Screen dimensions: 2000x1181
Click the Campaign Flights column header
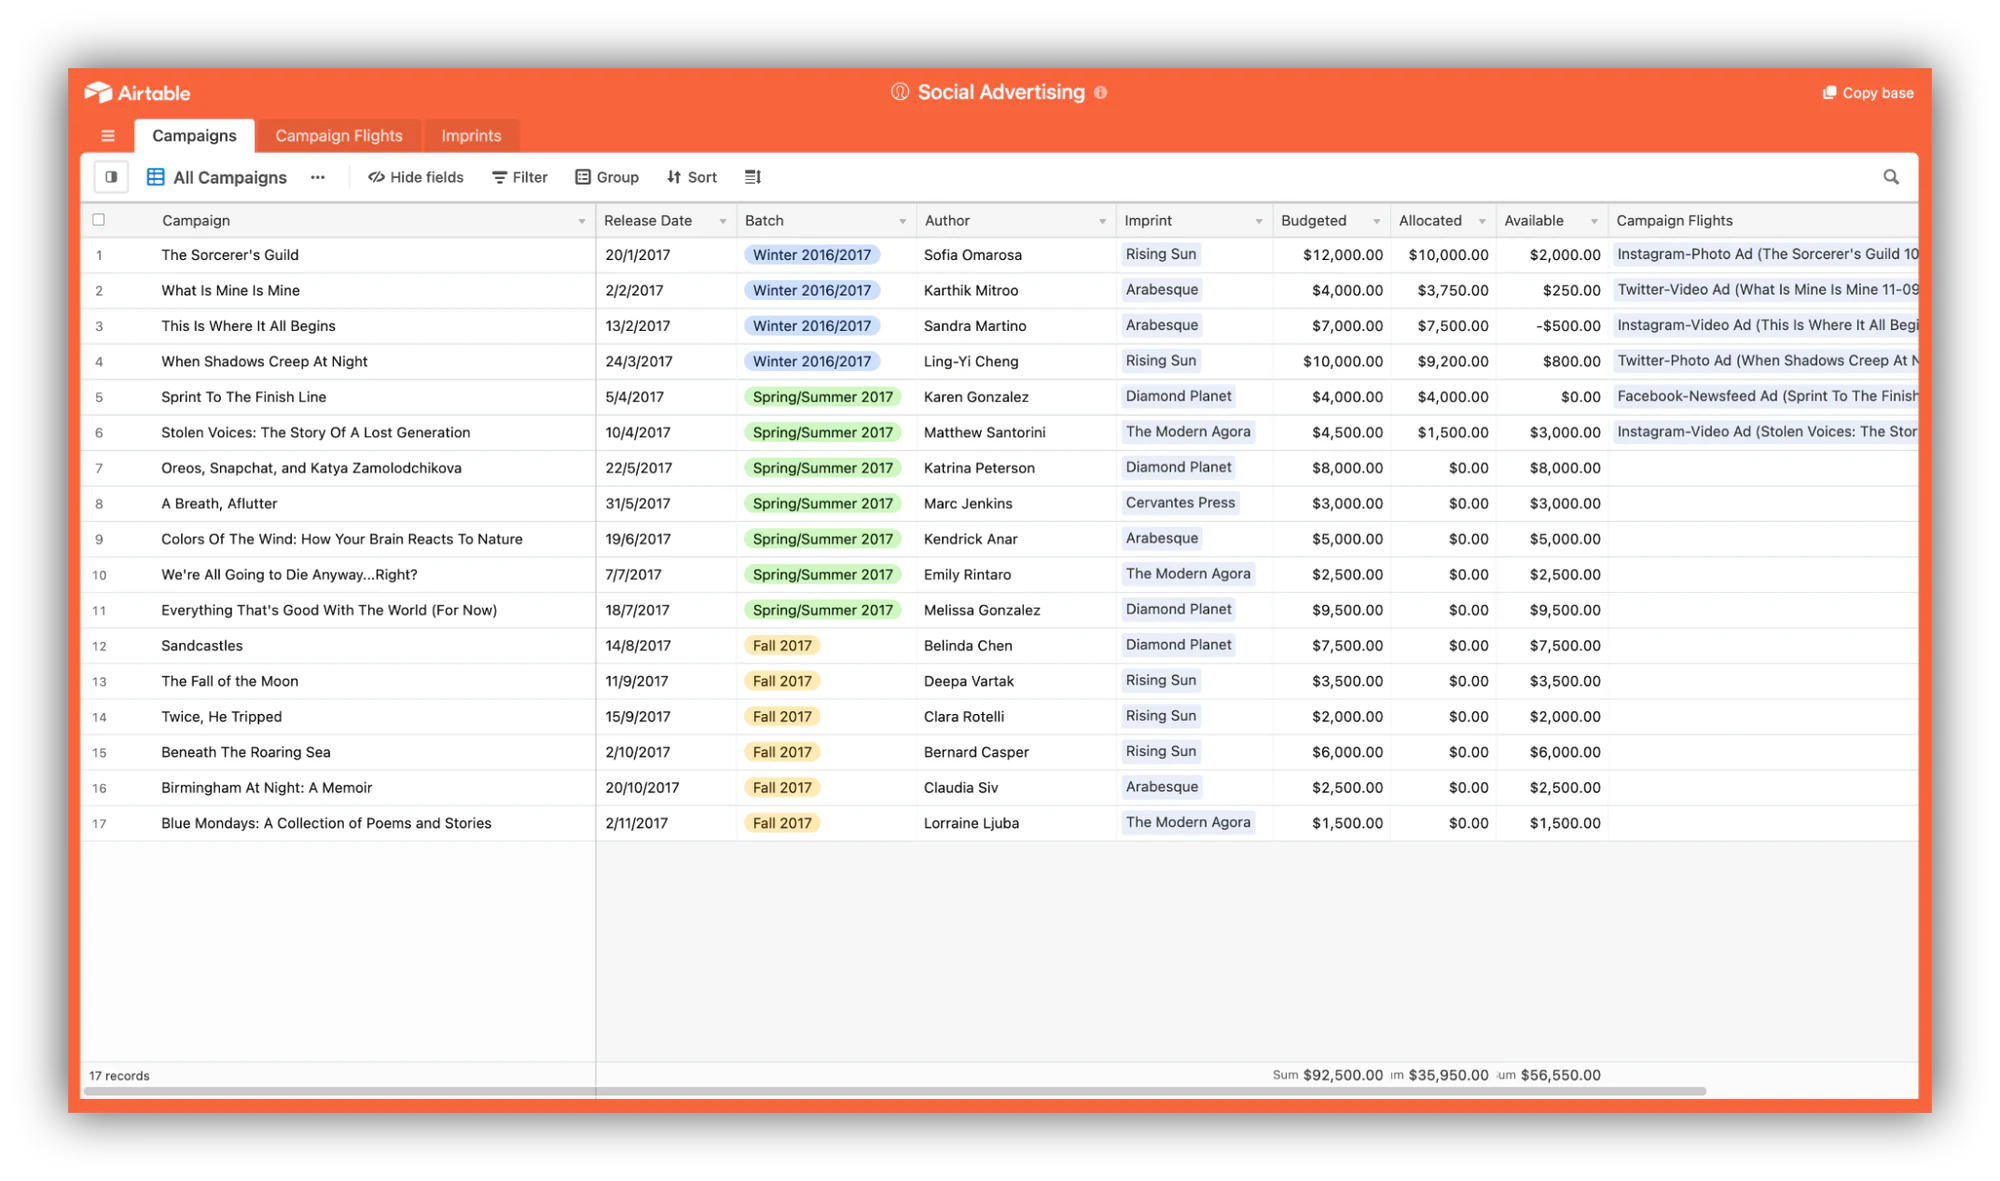click(x=1763, y=220)
